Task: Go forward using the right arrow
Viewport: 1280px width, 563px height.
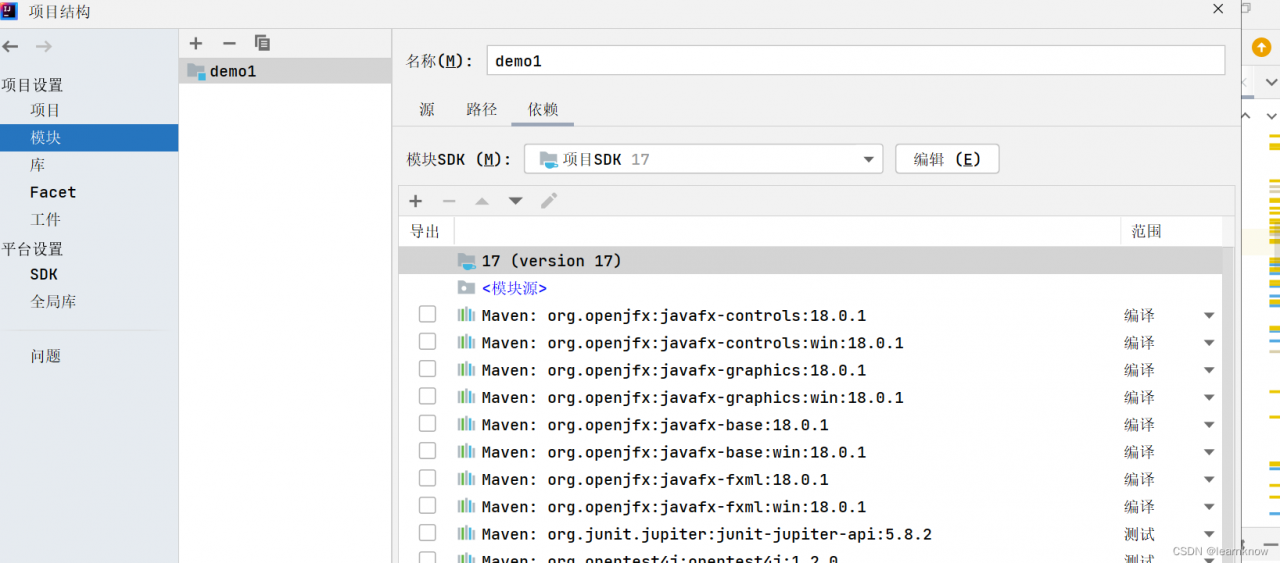Action: click(43, 46)
